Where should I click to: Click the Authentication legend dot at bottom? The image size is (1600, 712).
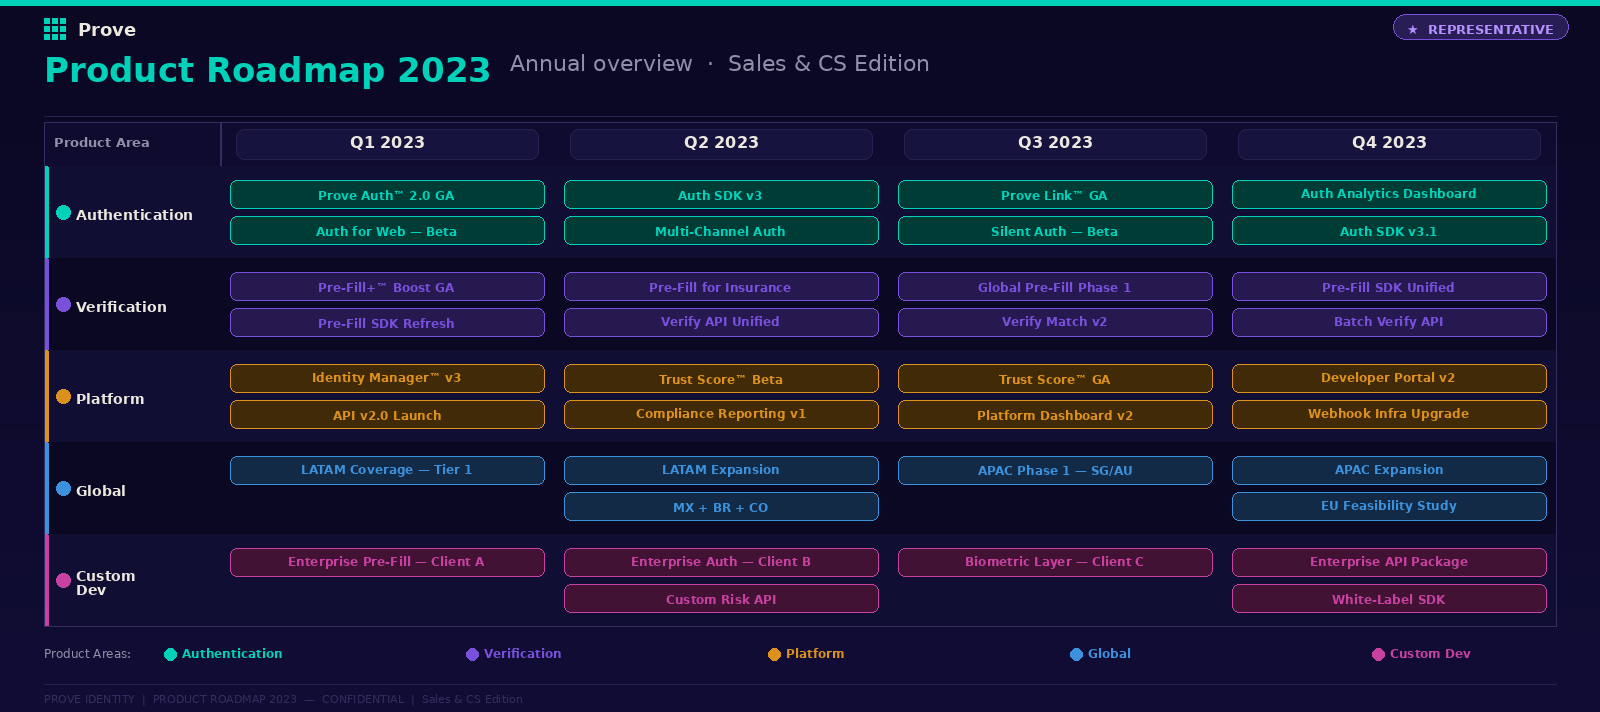170,654
